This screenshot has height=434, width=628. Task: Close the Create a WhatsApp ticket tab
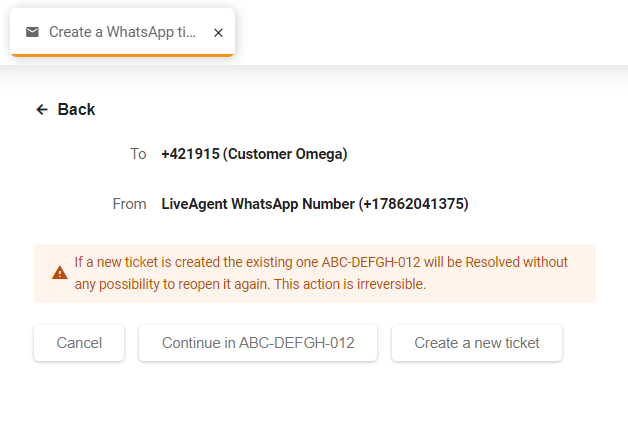pos(218,32)
